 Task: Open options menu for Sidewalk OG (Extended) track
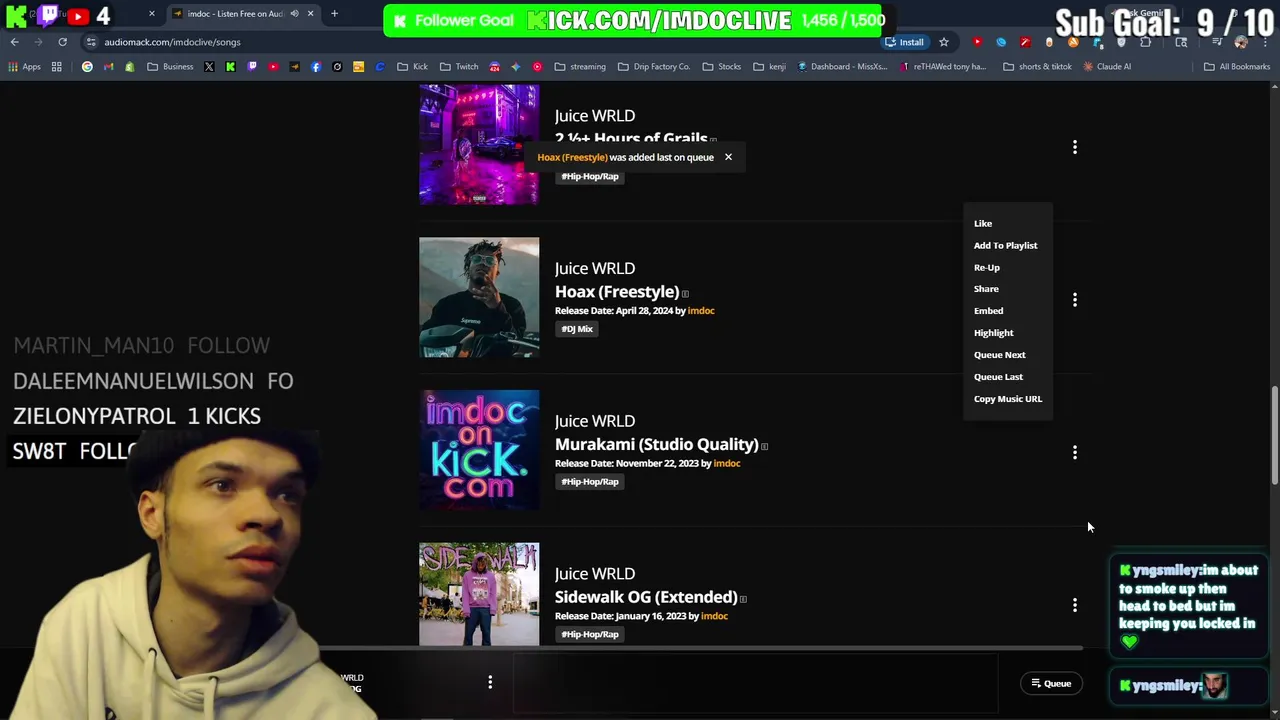click(x=1075, y=605)
